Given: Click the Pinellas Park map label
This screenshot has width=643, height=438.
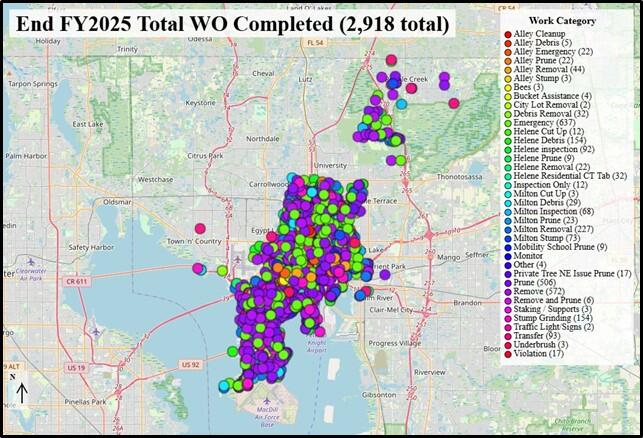Looking at the screenshot, I should pyautogui.click(x=85, y=402).
